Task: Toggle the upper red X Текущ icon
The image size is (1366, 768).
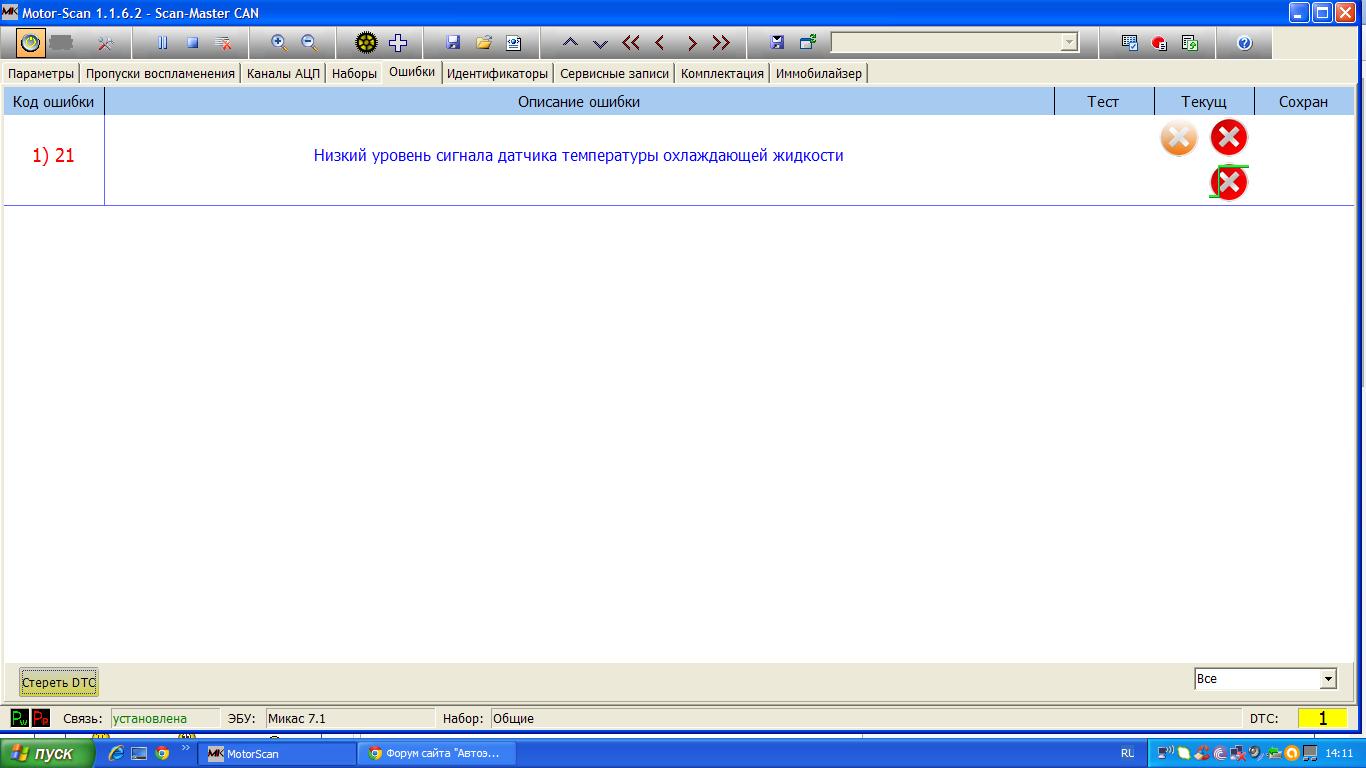Action: 1229,138
